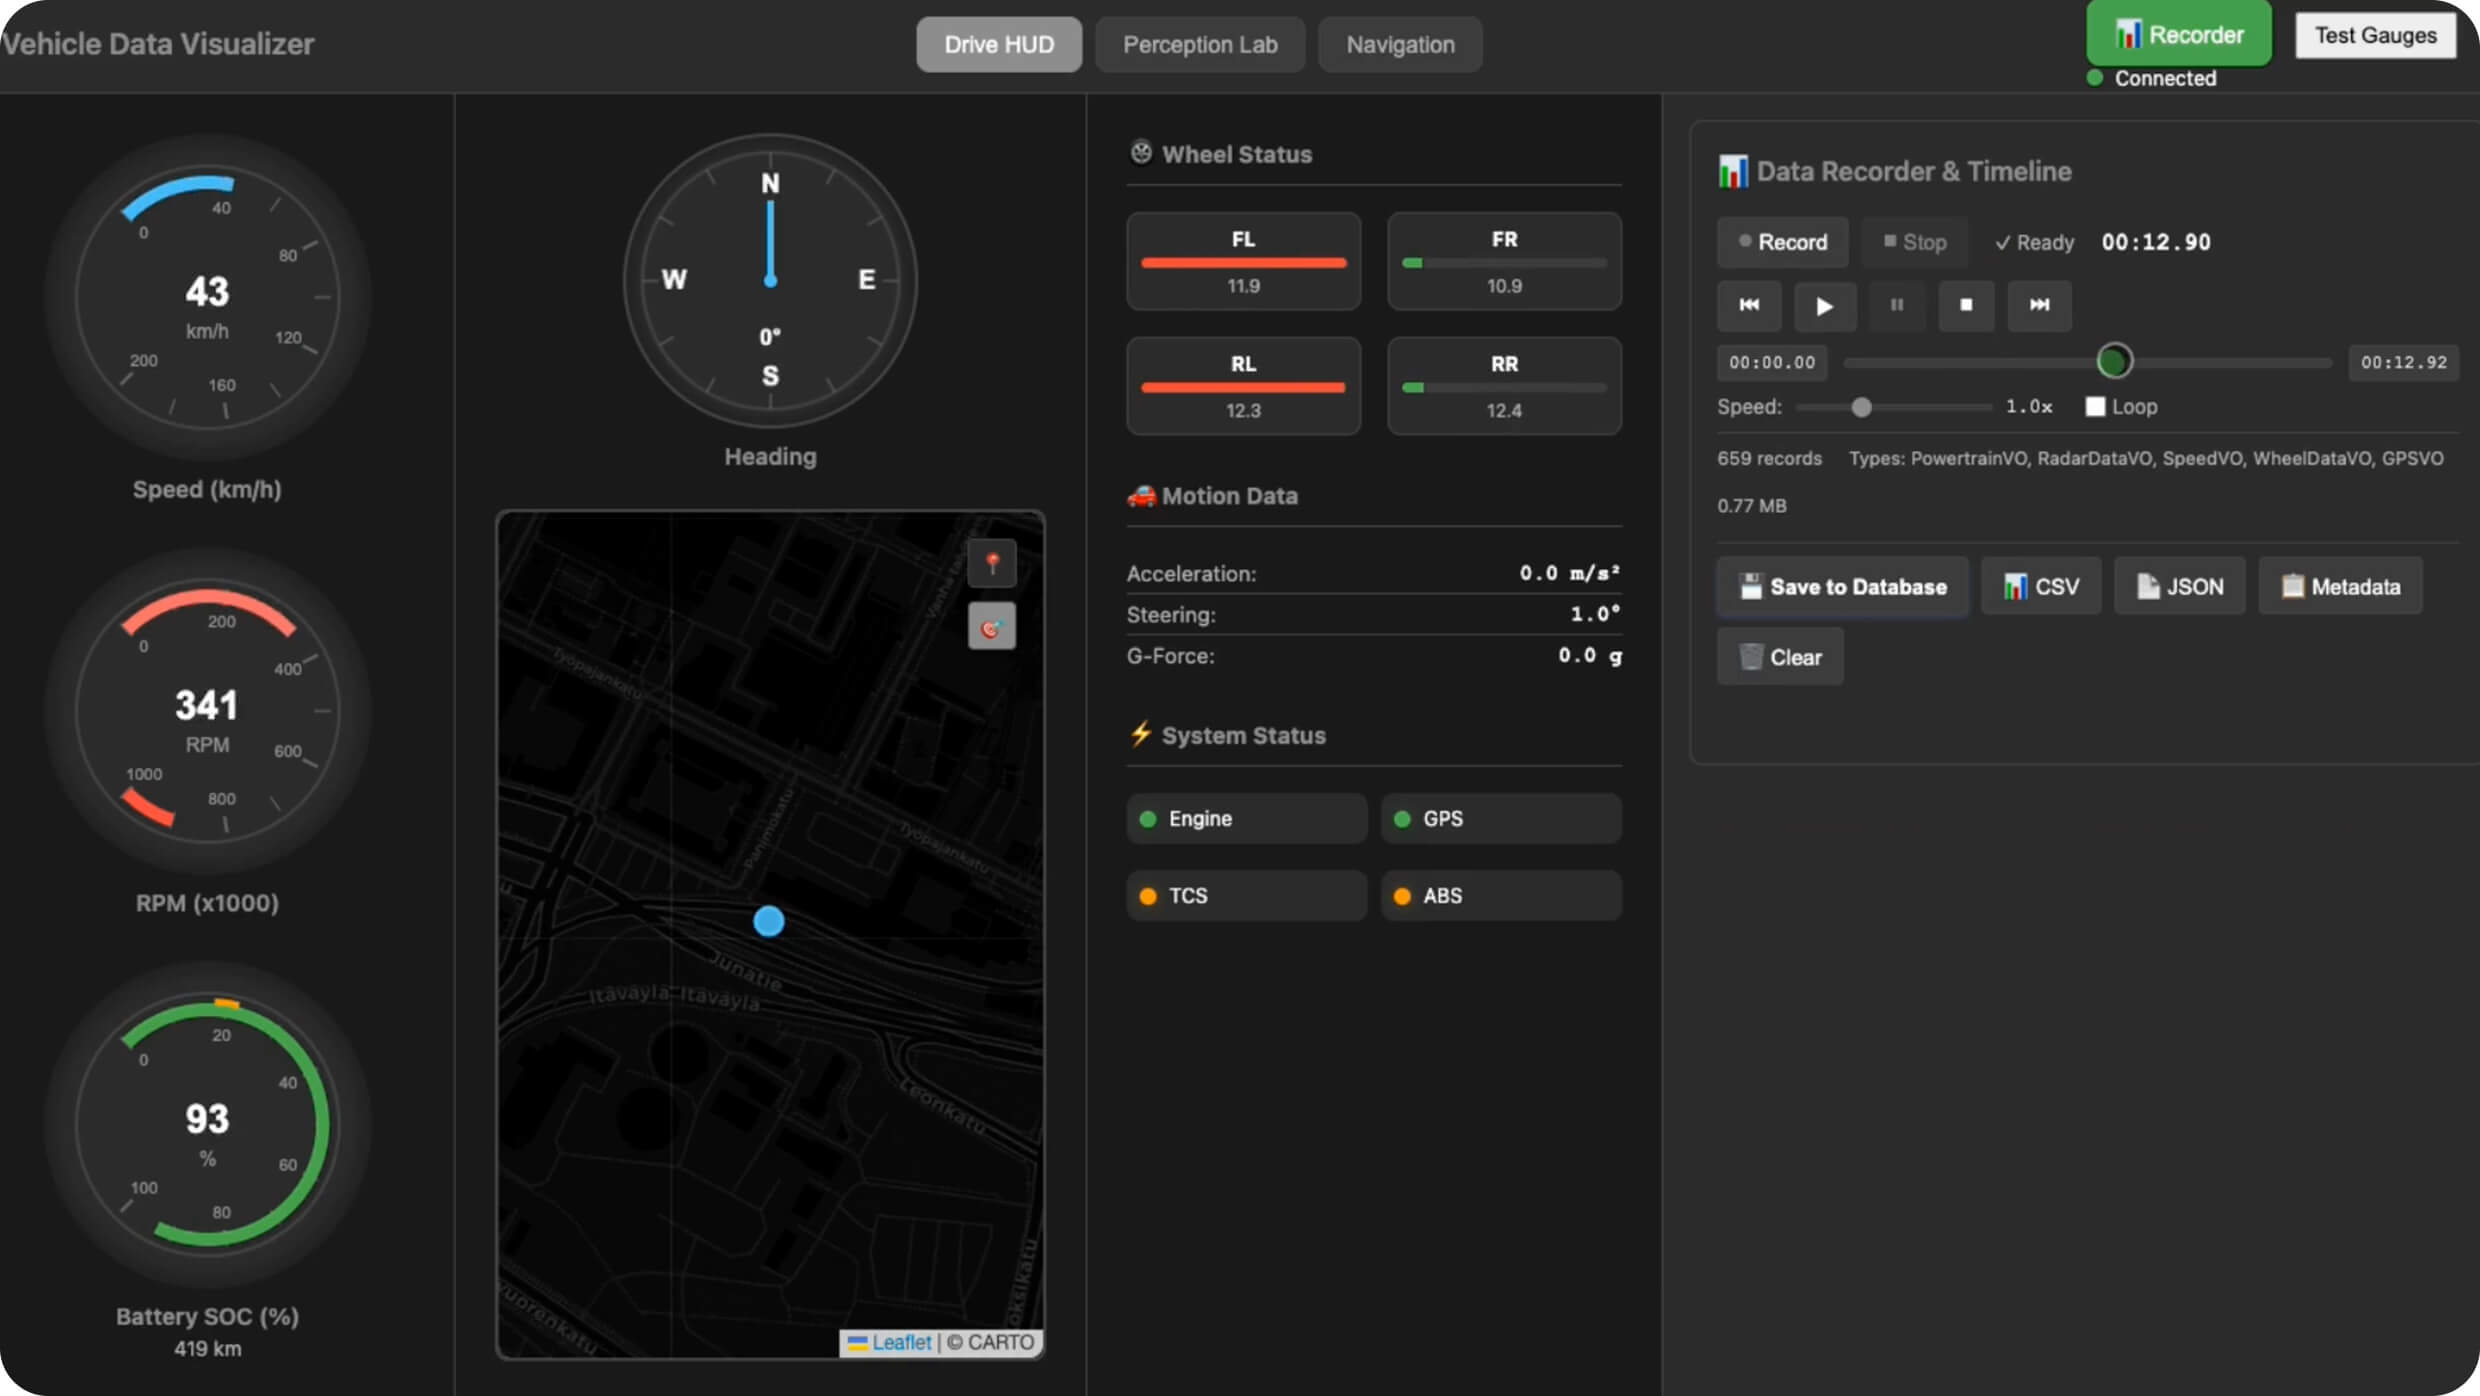The image size is (2480, 1396).
Task: Click the timeline scrubber handle
Action: 2114,362
